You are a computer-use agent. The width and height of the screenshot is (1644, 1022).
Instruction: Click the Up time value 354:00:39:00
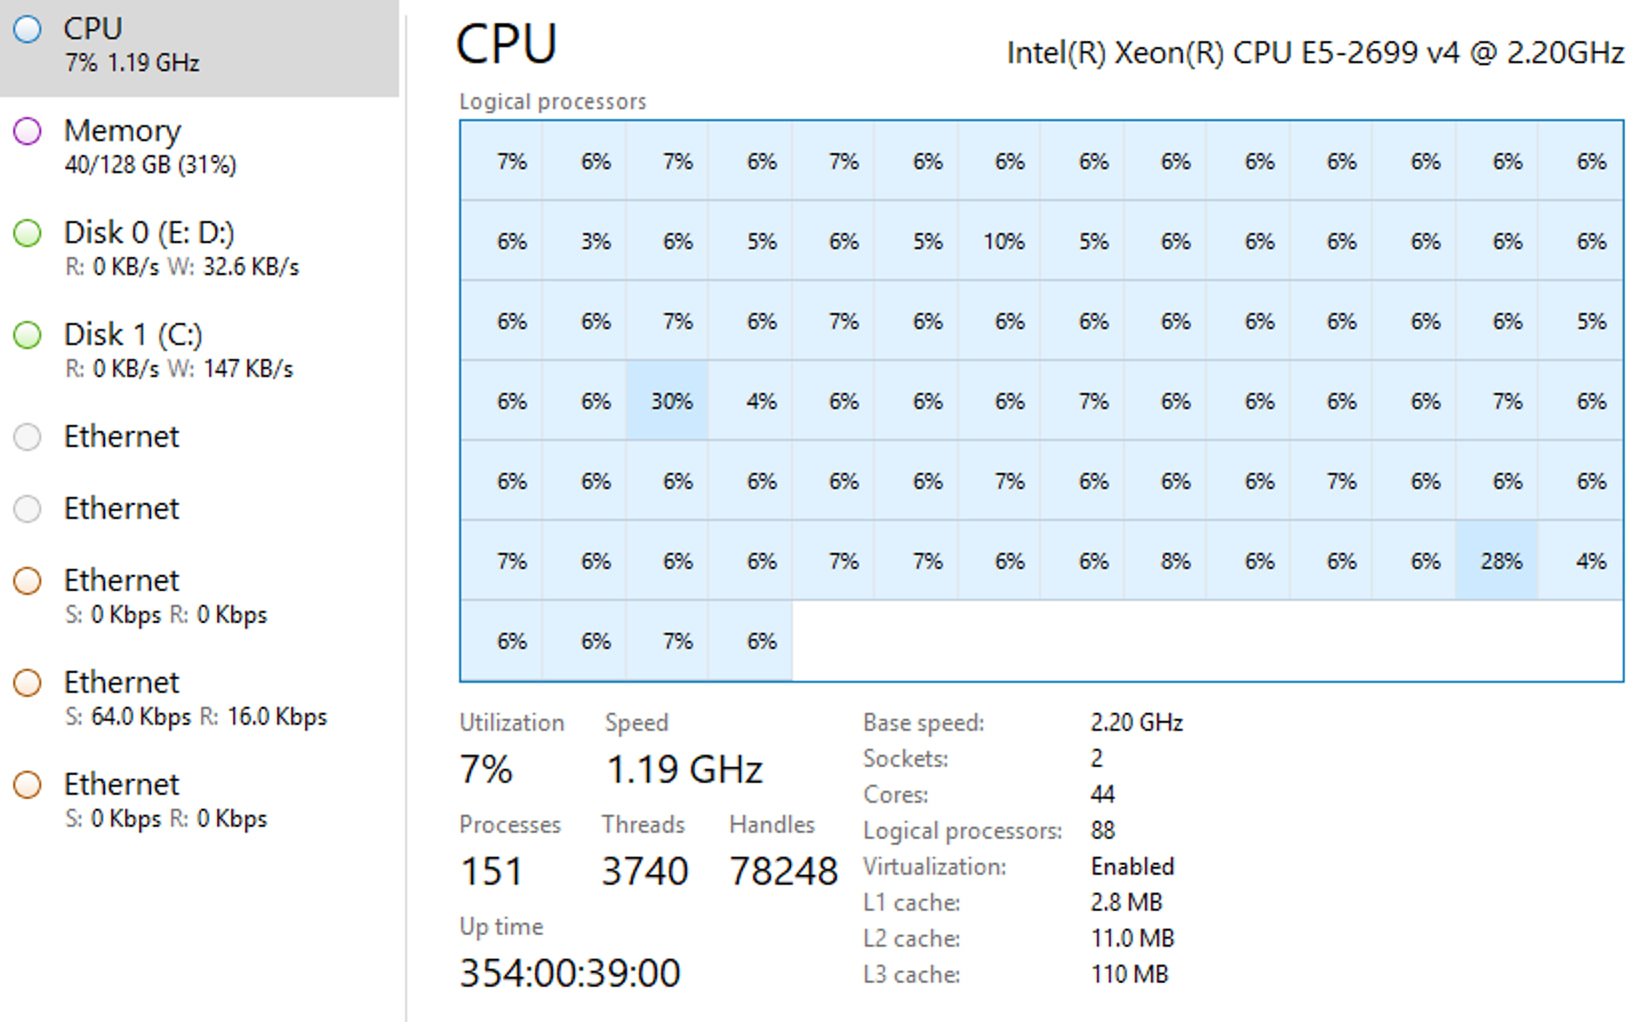coord(569,973)
